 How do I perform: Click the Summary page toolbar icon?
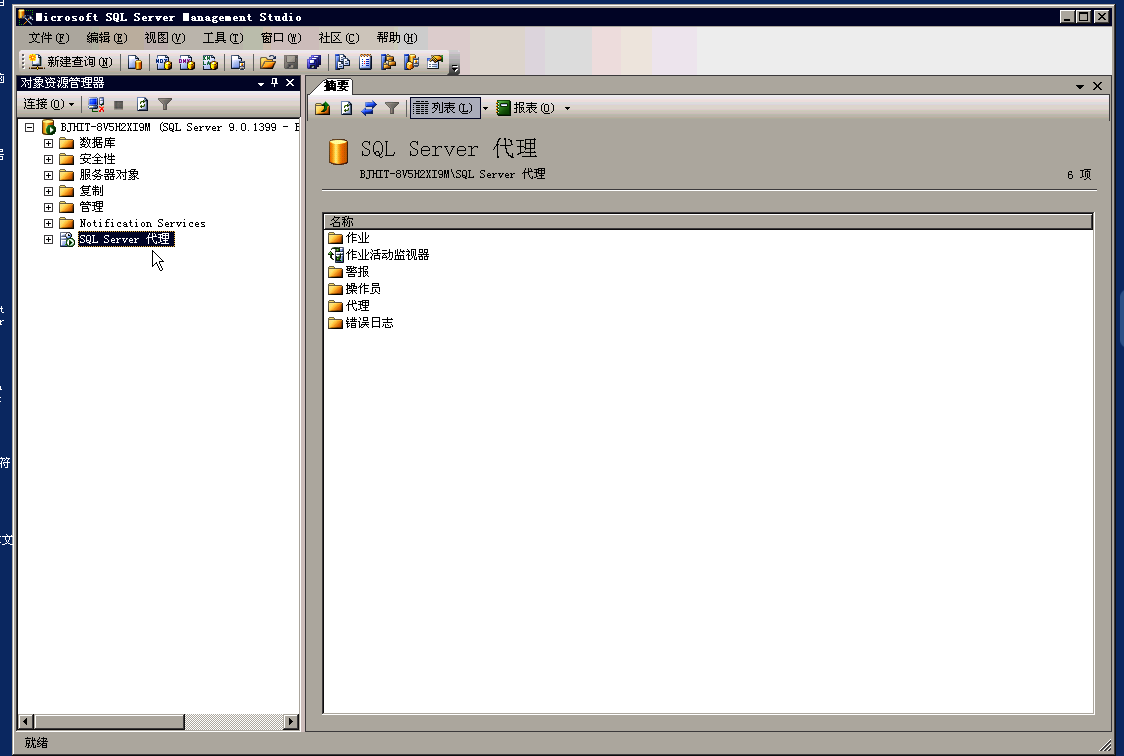[x=365, y=62]
